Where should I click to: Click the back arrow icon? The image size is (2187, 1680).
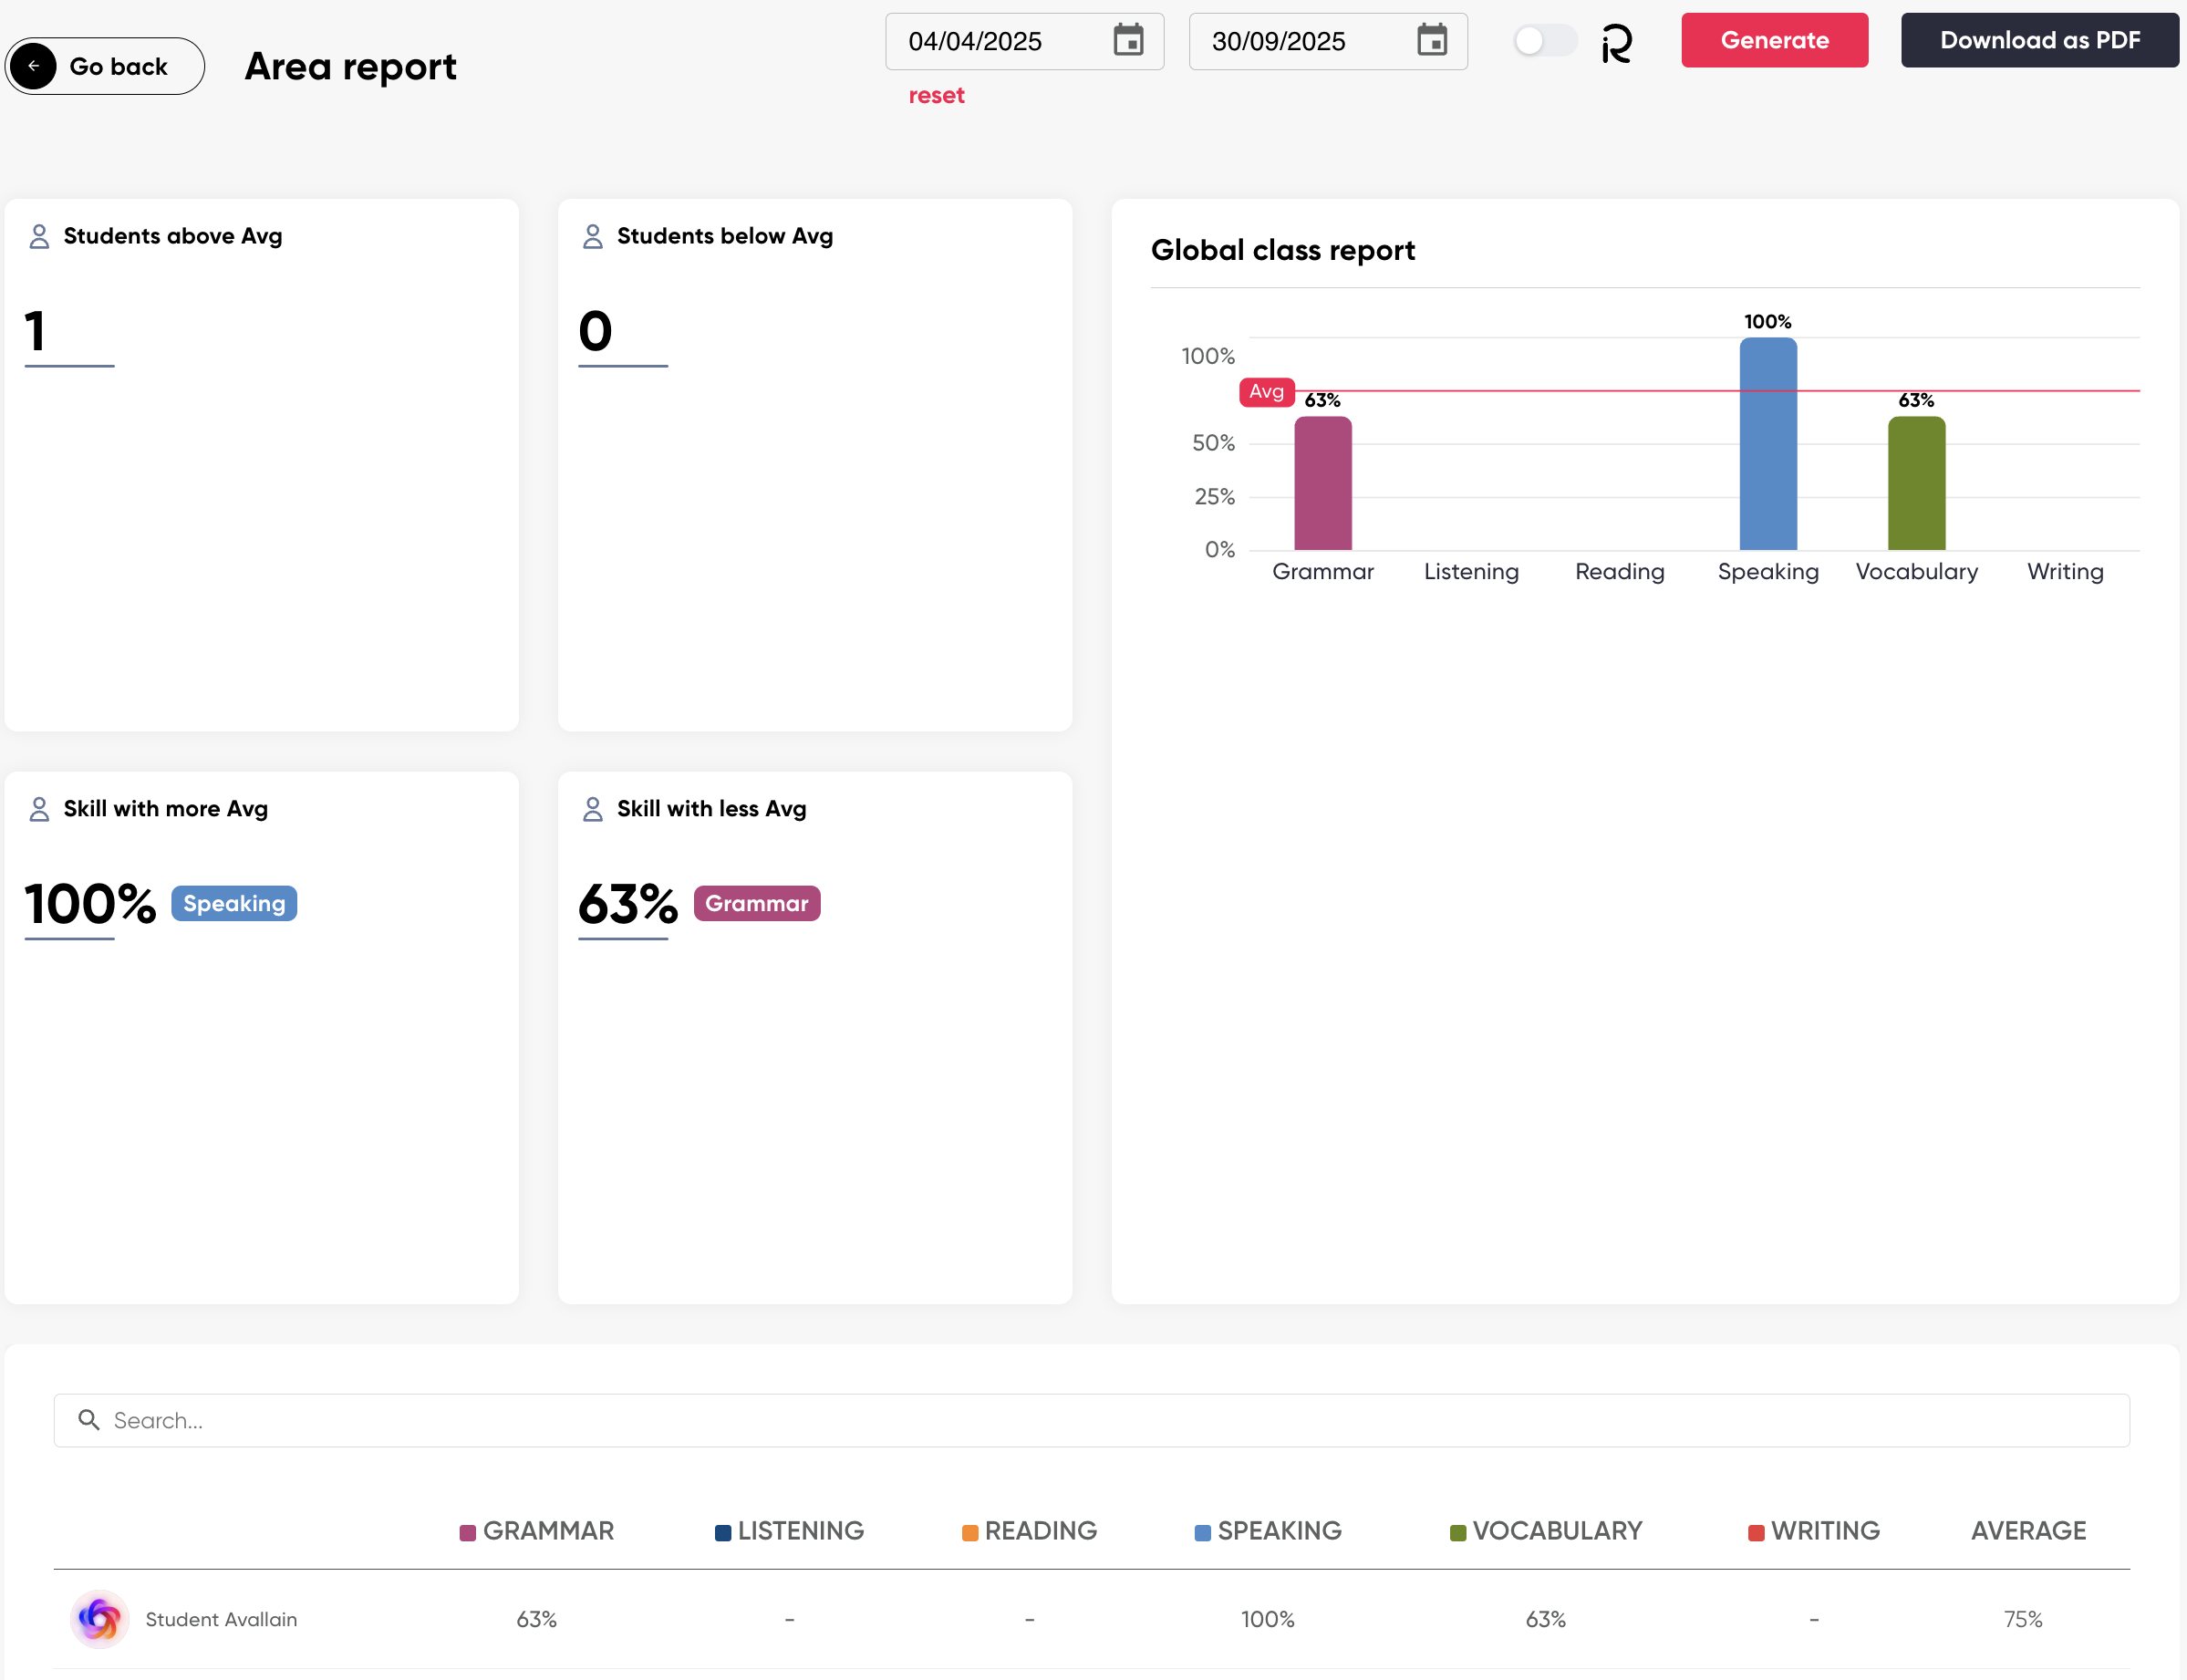(34, 66)
